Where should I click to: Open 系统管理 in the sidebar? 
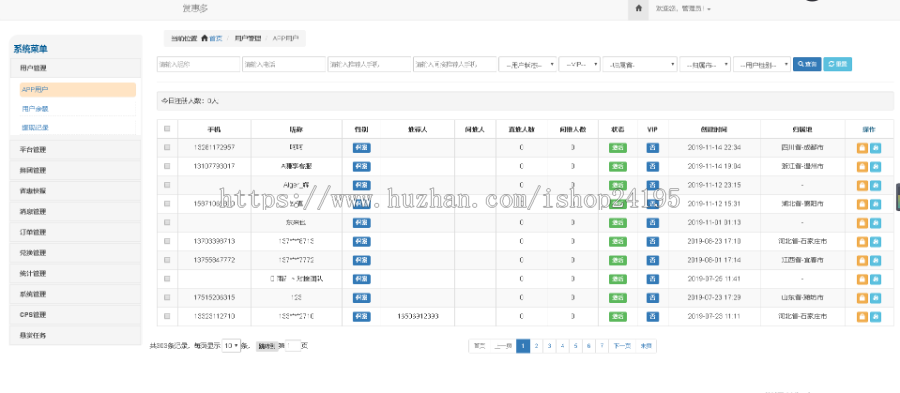coord(76,294)
